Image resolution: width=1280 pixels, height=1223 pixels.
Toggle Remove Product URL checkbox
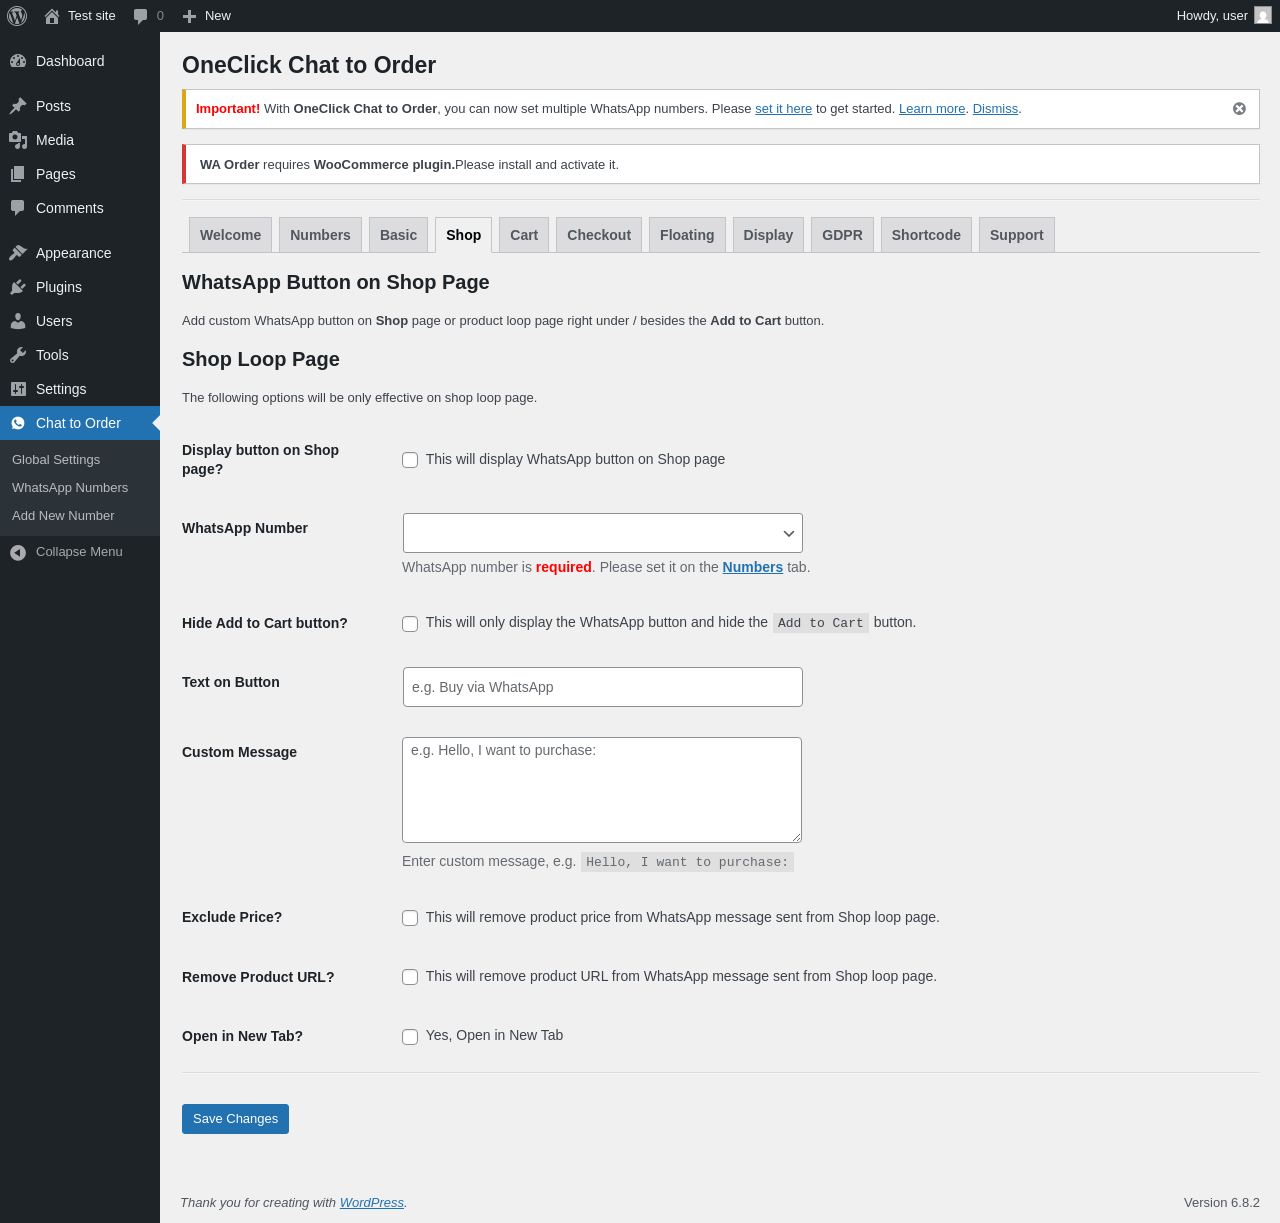[410, 977]
